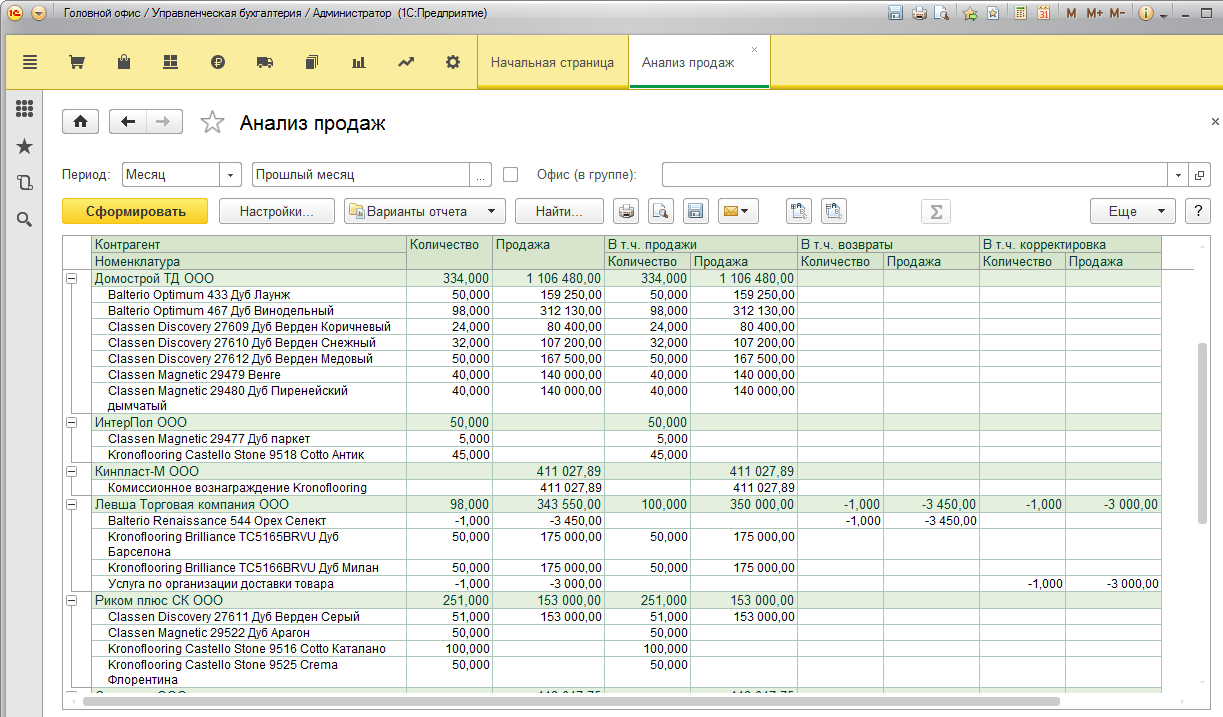Open Варианты отчета dropdown
This screenshot has width=1223, height=717.
tap(424, 211)
